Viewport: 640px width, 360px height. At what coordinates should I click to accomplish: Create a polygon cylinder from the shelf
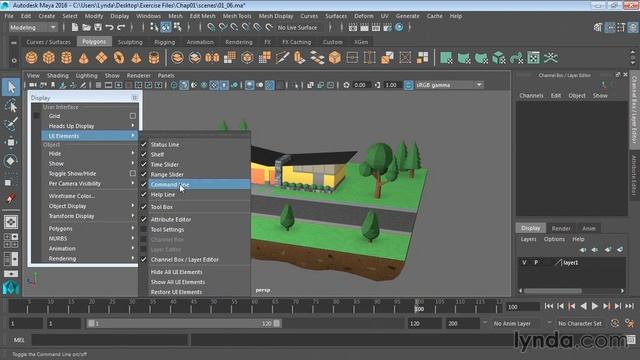click(67, 58)
